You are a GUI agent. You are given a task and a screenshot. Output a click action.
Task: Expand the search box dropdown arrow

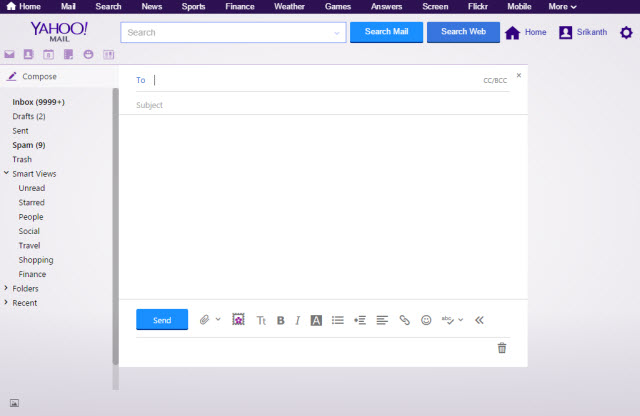click(x=337, y=33)
